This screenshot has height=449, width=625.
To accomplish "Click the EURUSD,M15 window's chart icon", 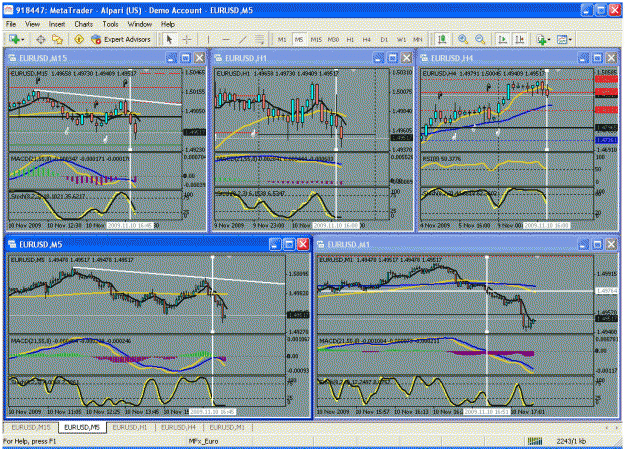I will coord(12,58).
